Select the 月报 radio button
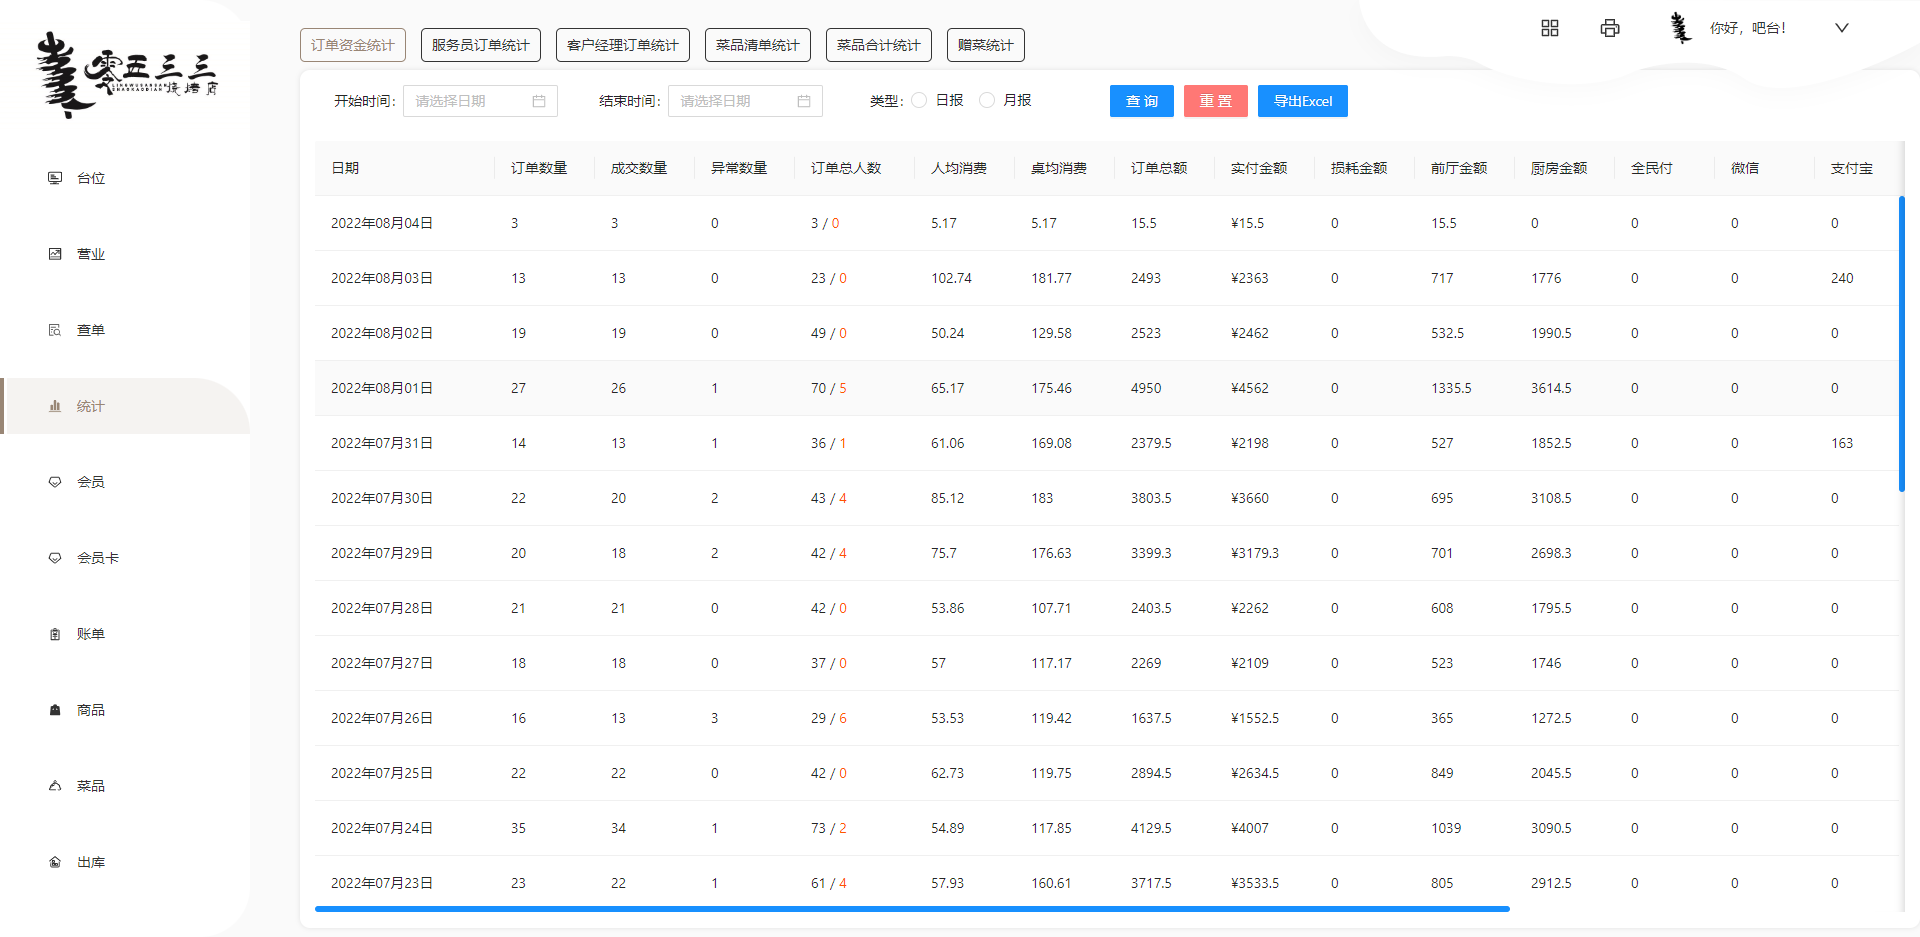This screenshot has height=937, width=1920. tap(987, 100)
